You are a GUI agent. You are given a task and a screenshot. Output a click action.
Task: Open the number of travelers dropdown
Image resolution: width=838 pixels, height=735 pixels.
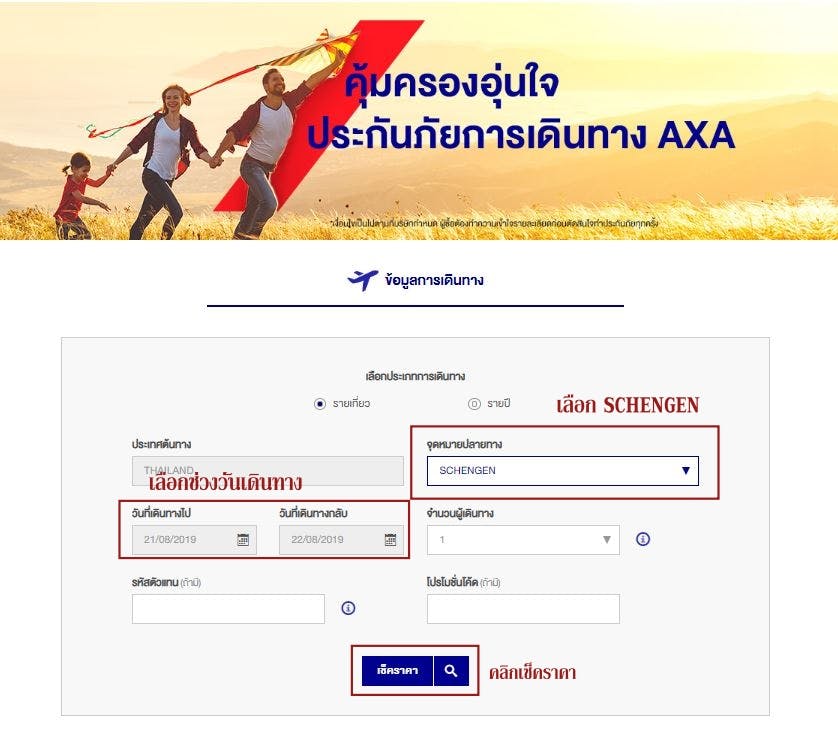[x=523, y=539]
